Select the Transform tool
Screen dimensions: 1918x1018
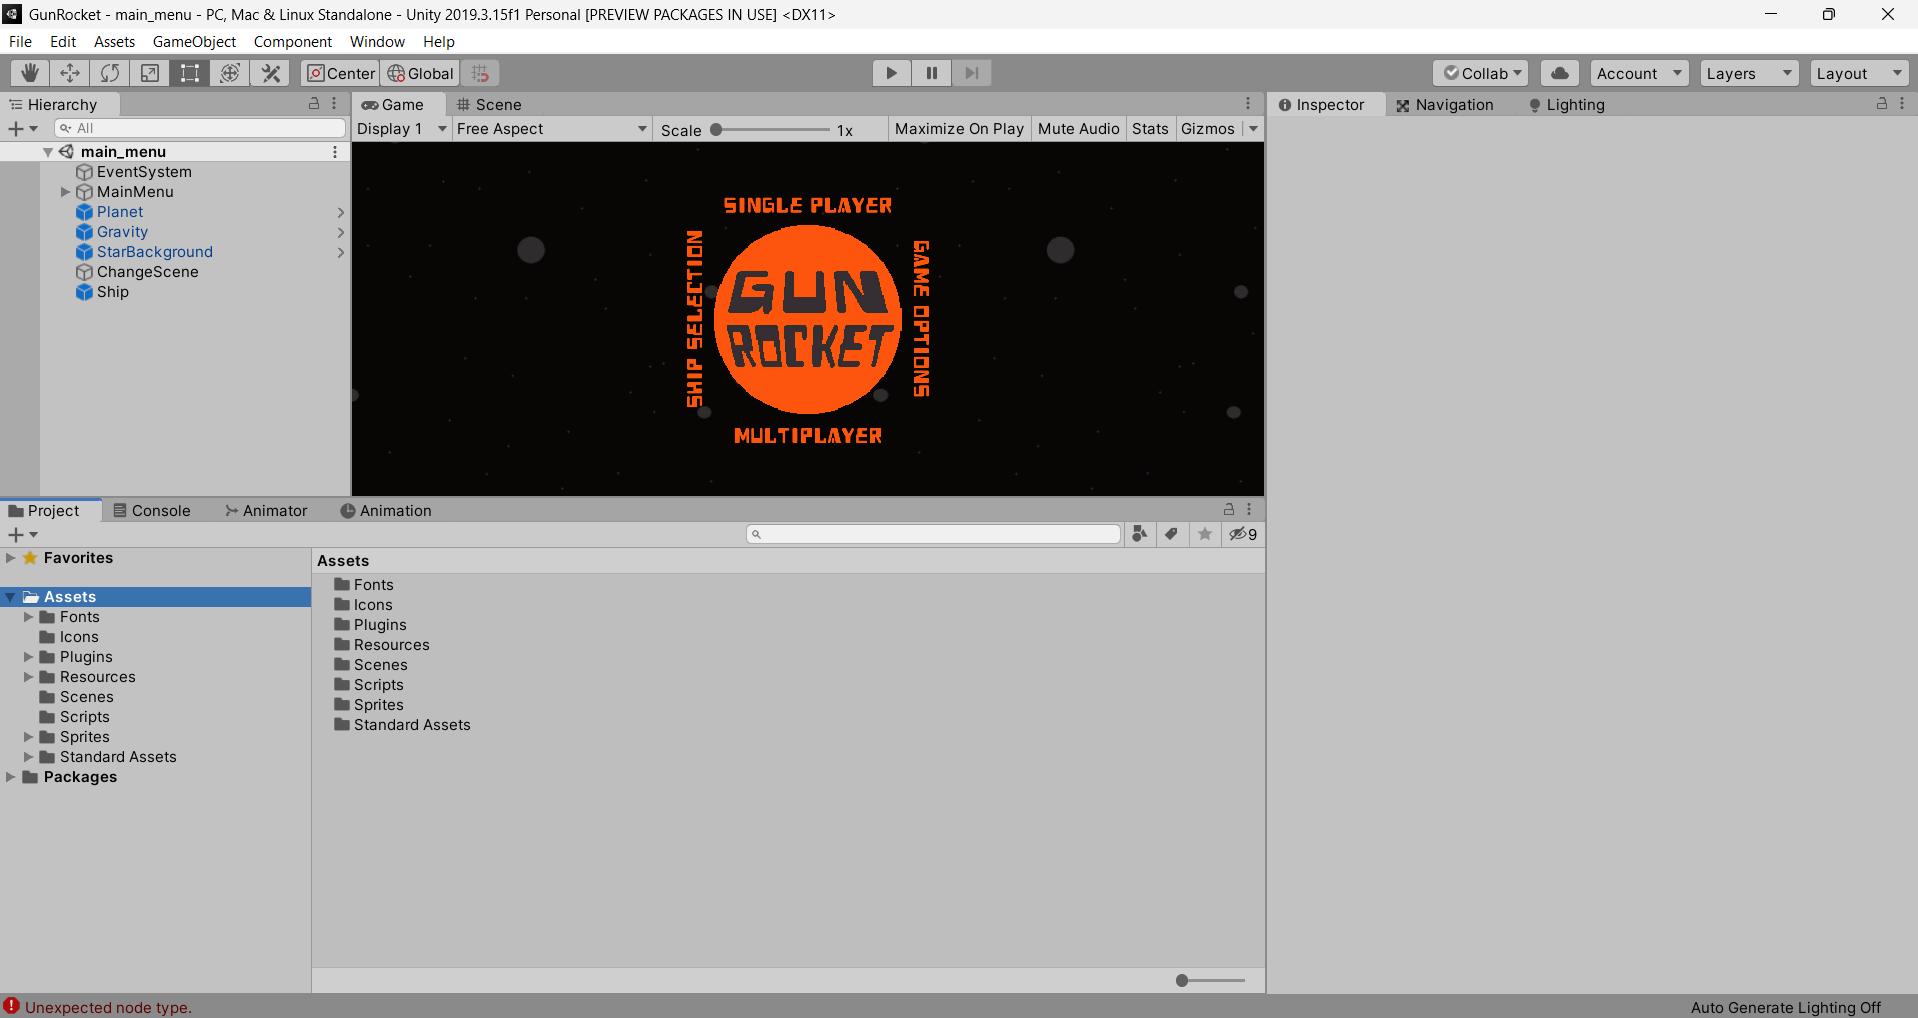point(230,73)
